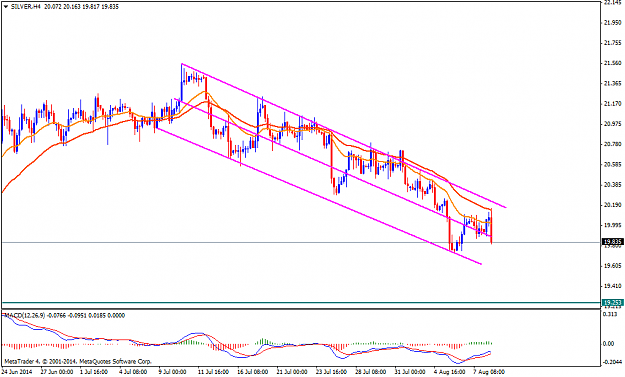Click the 19.995 price scale label
Screen dimensions: 625x377
613,225
